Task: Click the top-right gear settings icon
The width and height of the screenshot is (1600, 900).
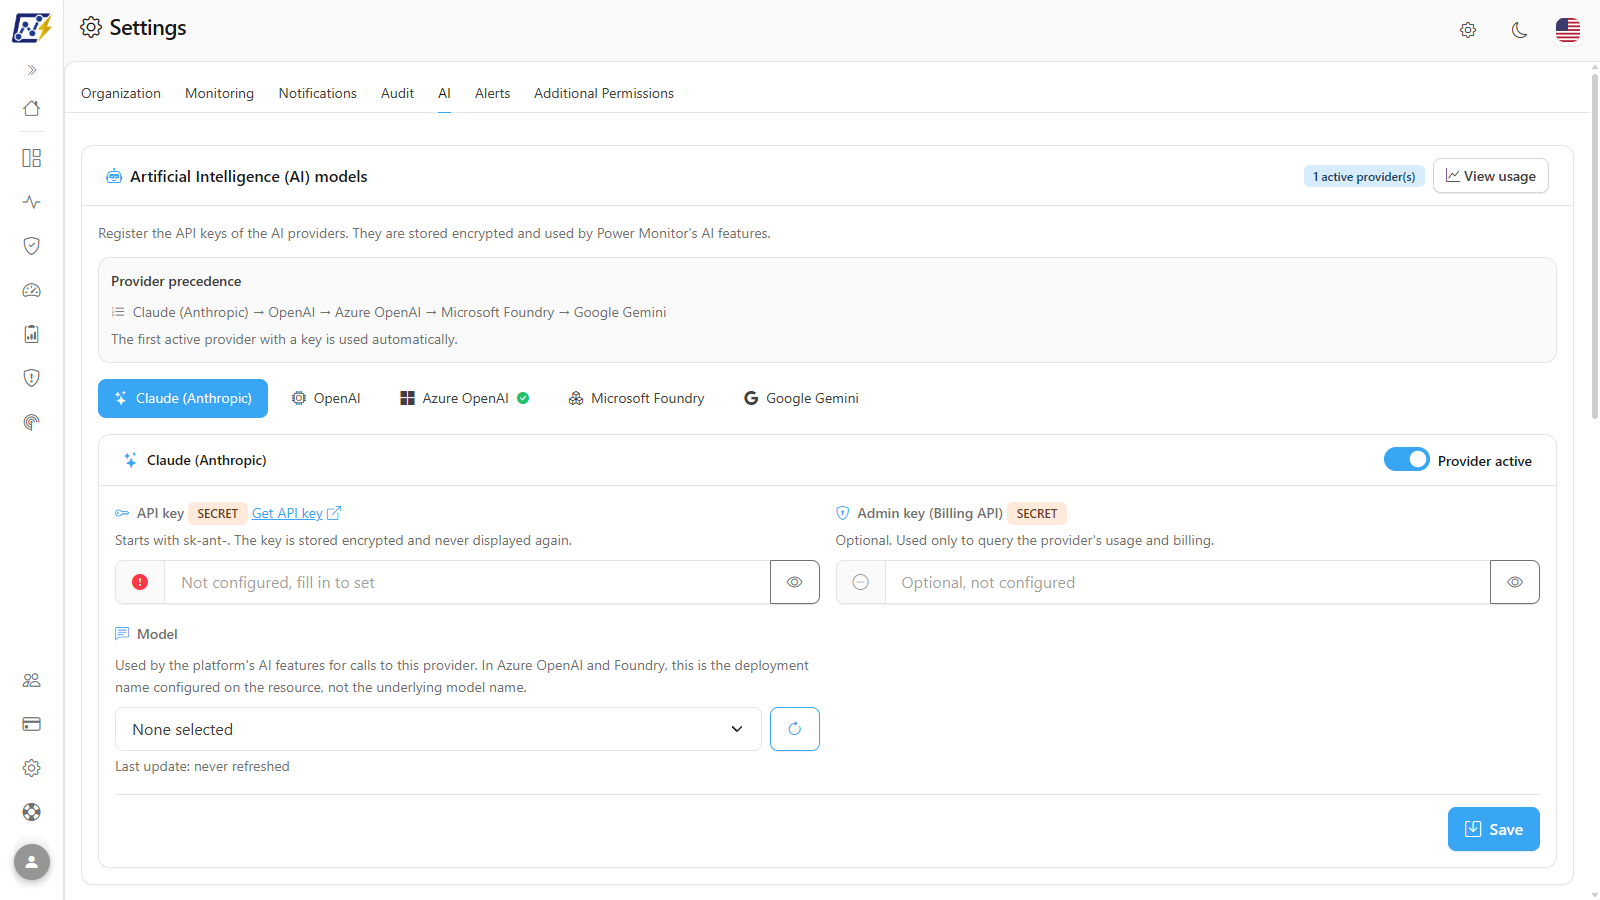Action: pos(1468,30)
